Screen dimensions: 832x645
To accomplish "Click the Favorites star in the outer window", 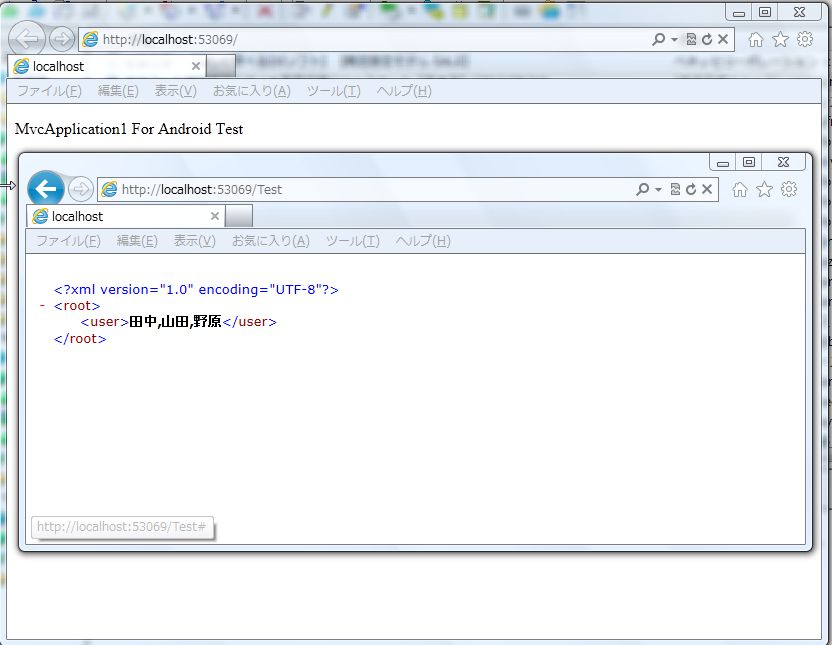I will point(780,40).
